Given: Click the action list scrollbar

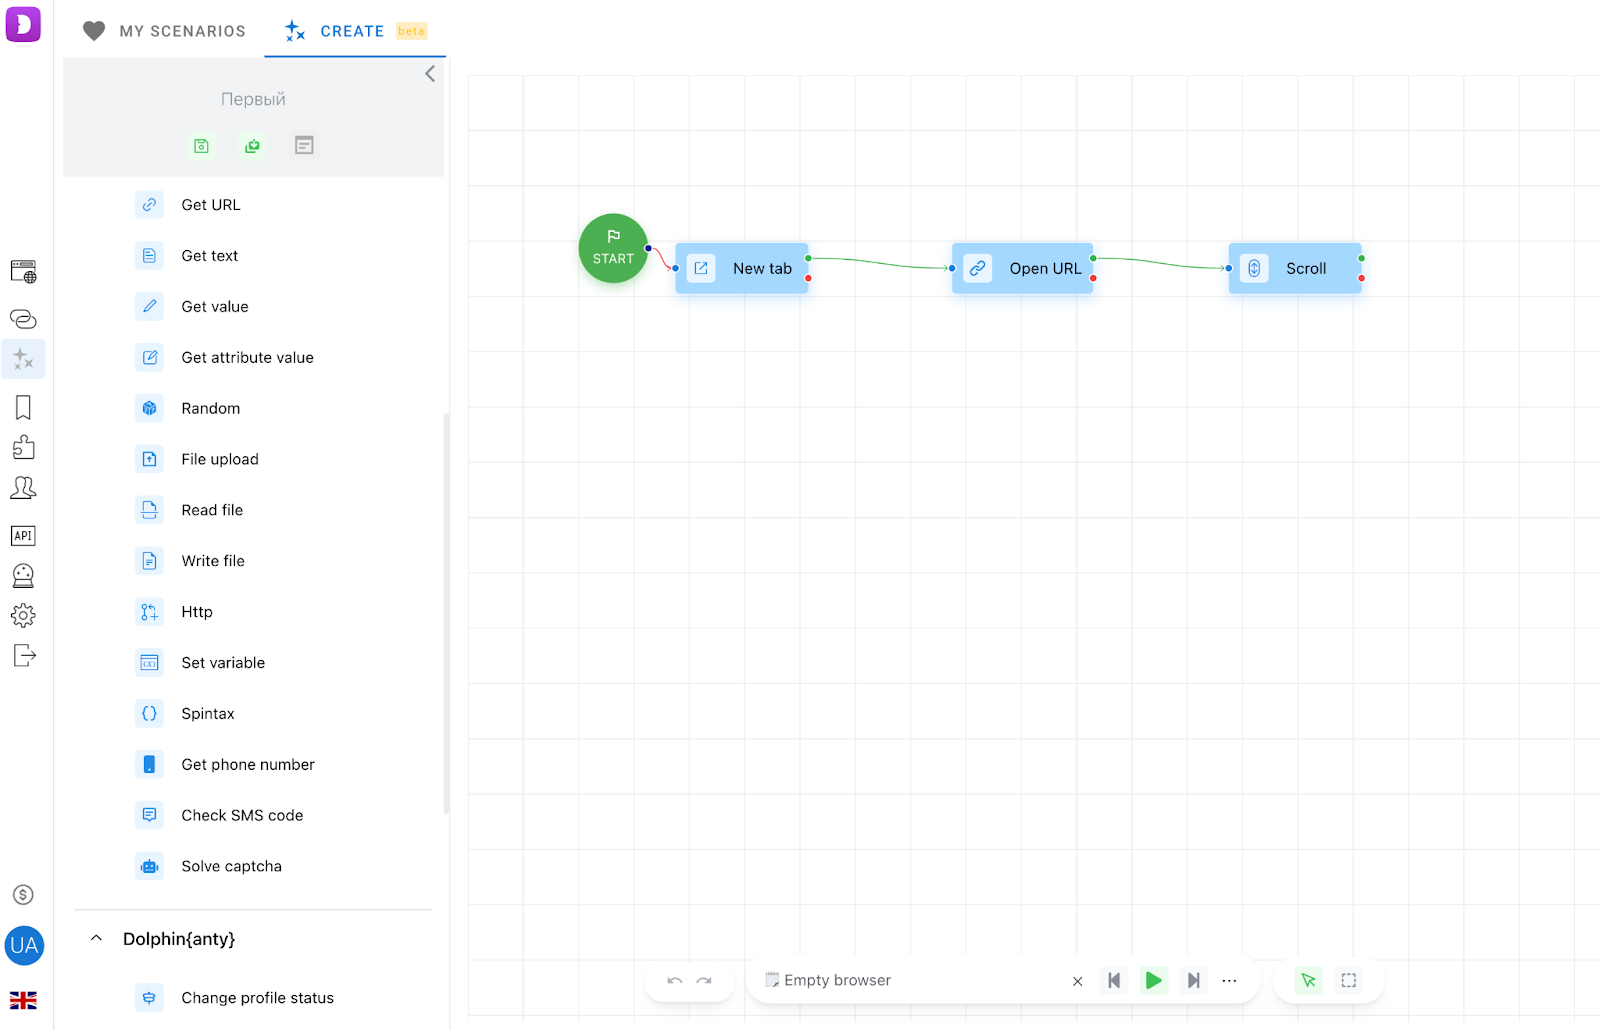Looking at the screenshot, I should tap(446, 612).
